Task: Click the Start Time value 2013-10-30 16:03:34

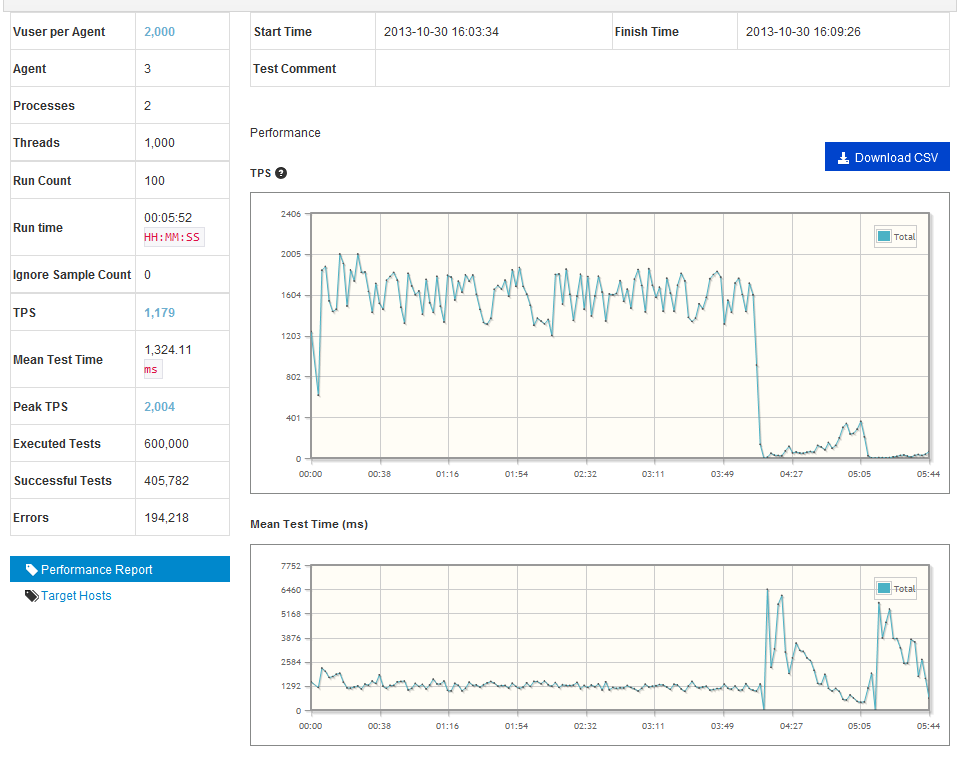Action: 441,32
